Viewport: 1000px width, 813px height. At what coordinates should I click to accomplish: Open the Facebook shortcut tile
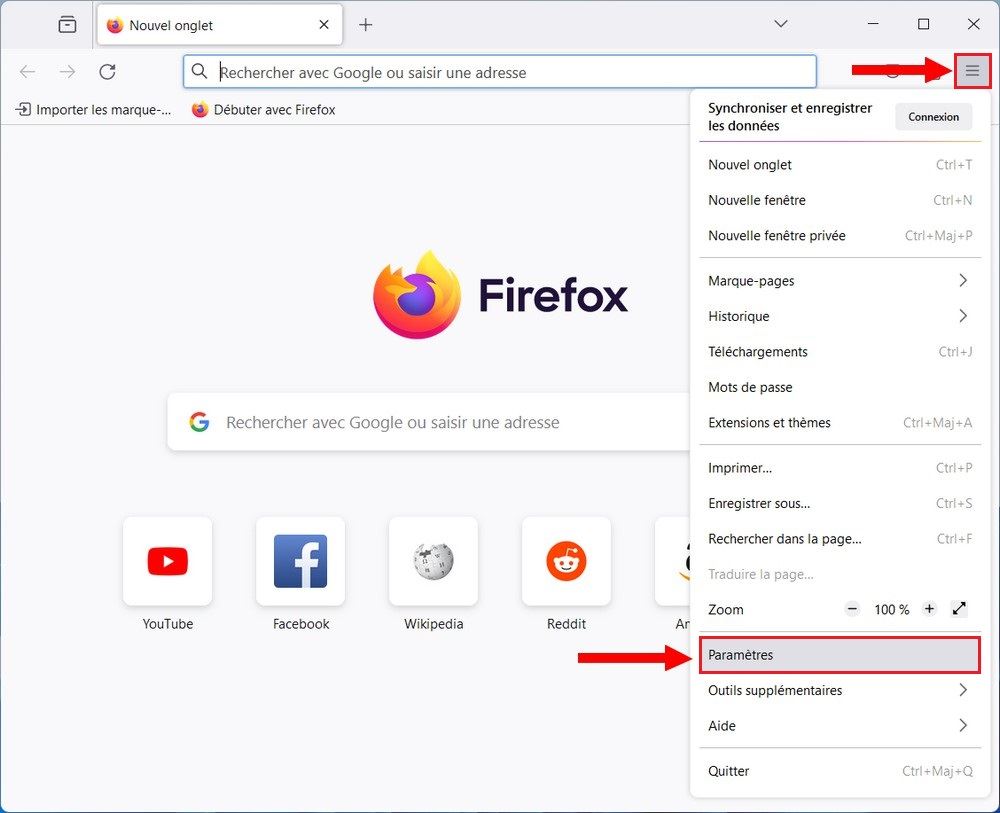coord(299,561)
